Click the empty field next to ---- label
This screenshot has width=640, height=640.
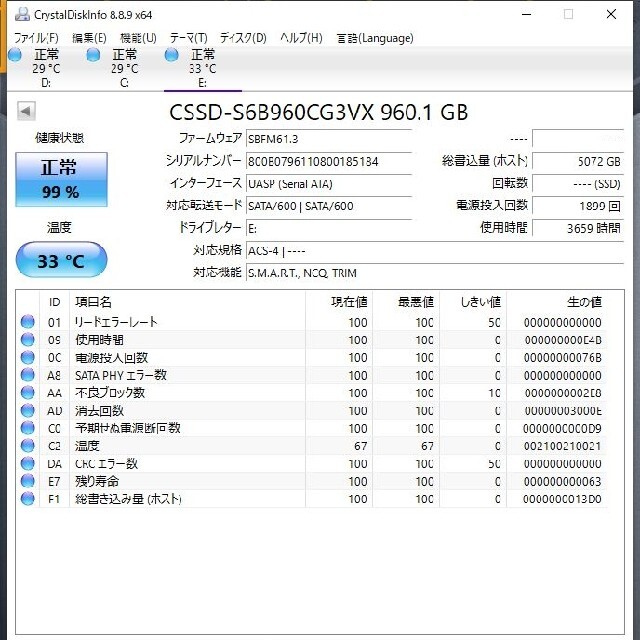[x=578, y=139]
